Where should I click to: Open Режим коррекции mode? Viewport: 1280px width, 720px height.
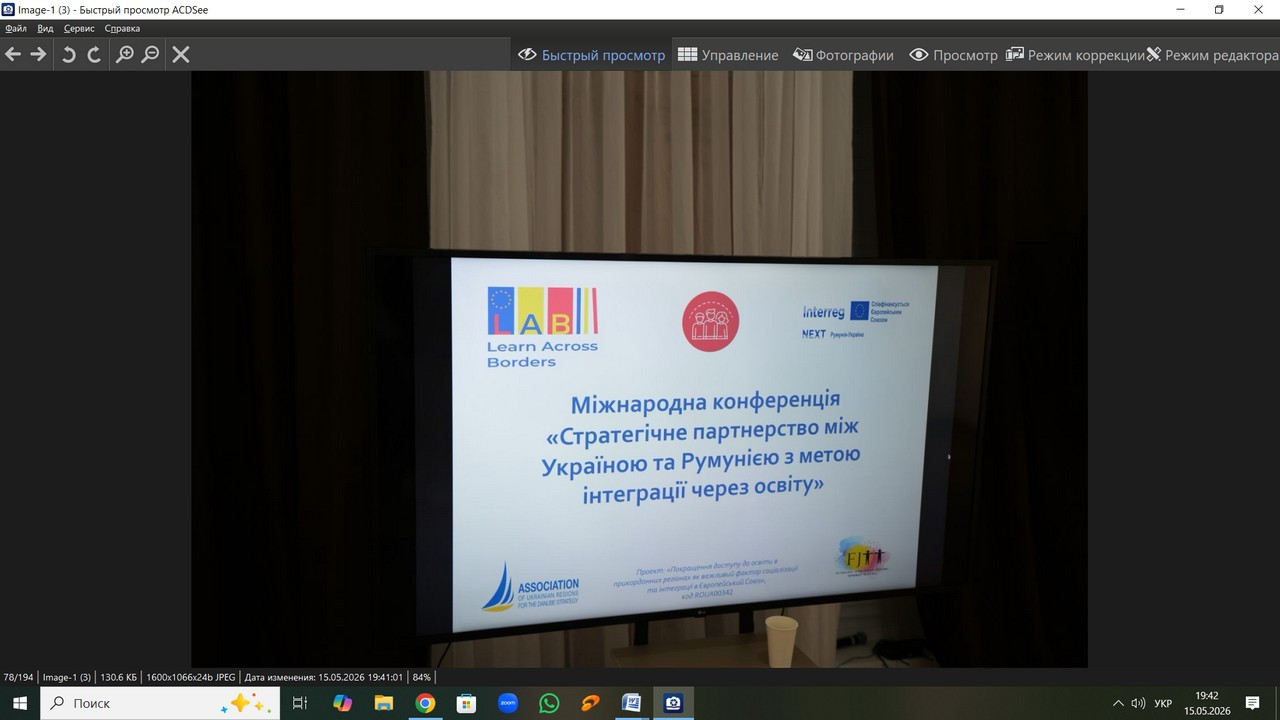(x=1075, y=55)
